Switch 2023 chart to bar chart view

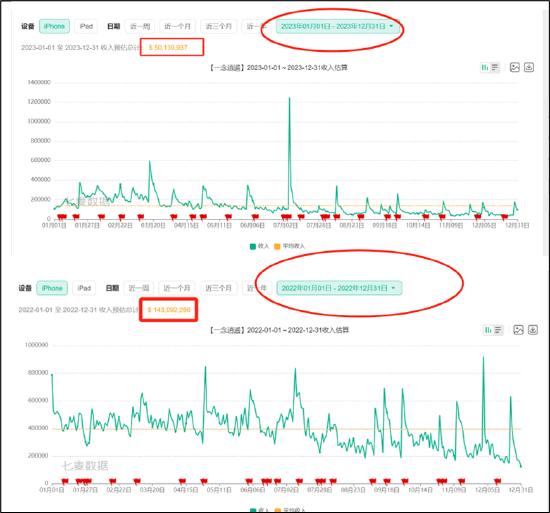pos(485,67)
